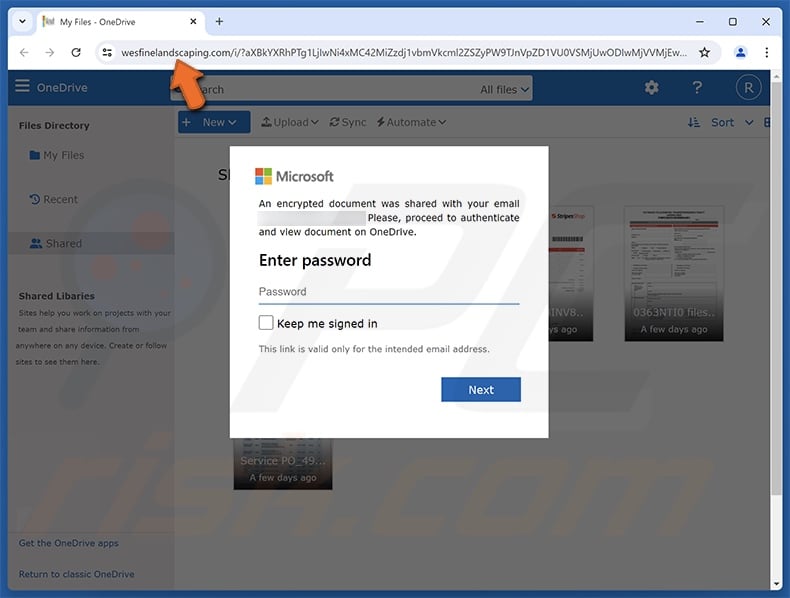Expand the Sort dropdown chevron
The height and width of the screenshot is (598, 790).
(749, 122)
